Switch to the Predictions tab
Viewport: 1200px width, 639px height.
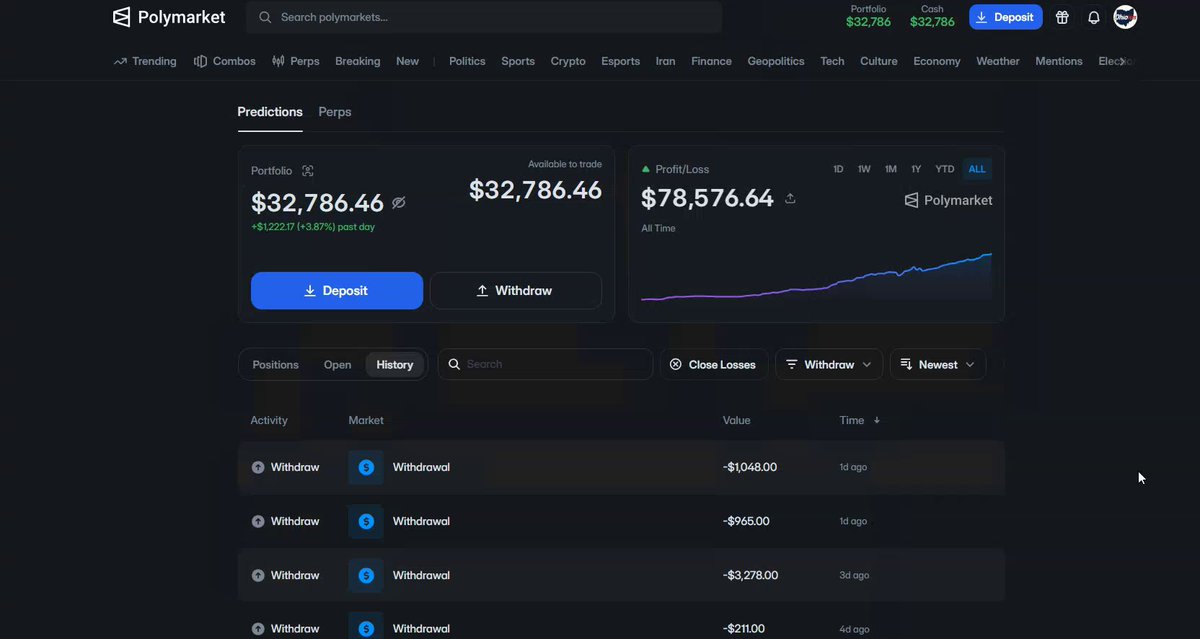tap(270, 112)
